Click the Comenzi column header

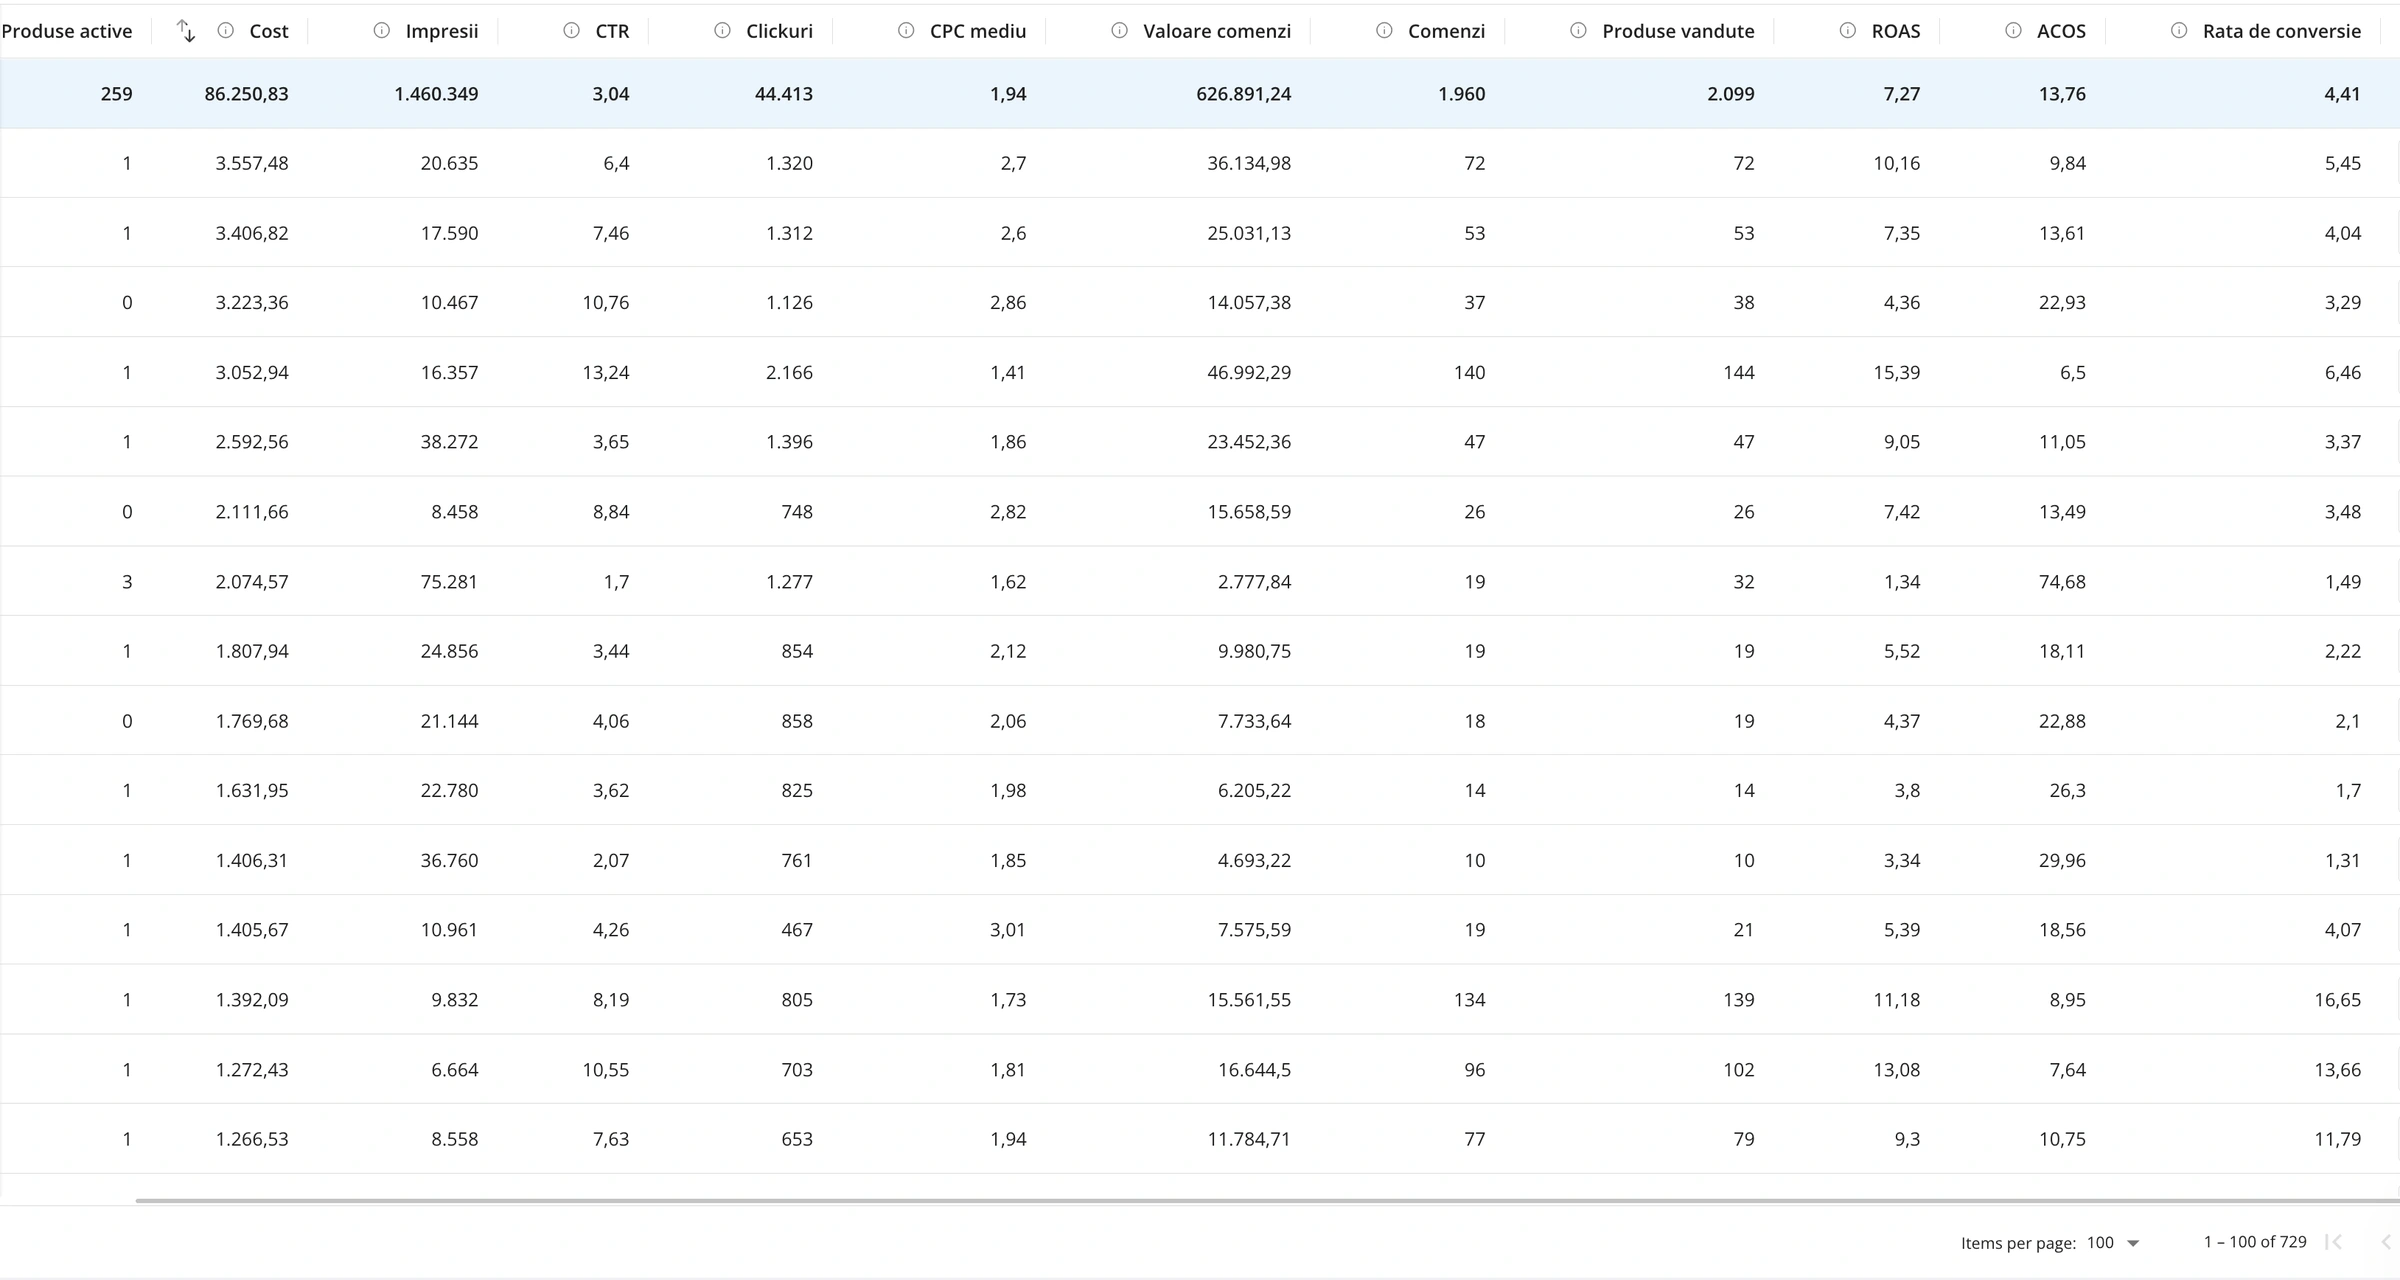1446,31
